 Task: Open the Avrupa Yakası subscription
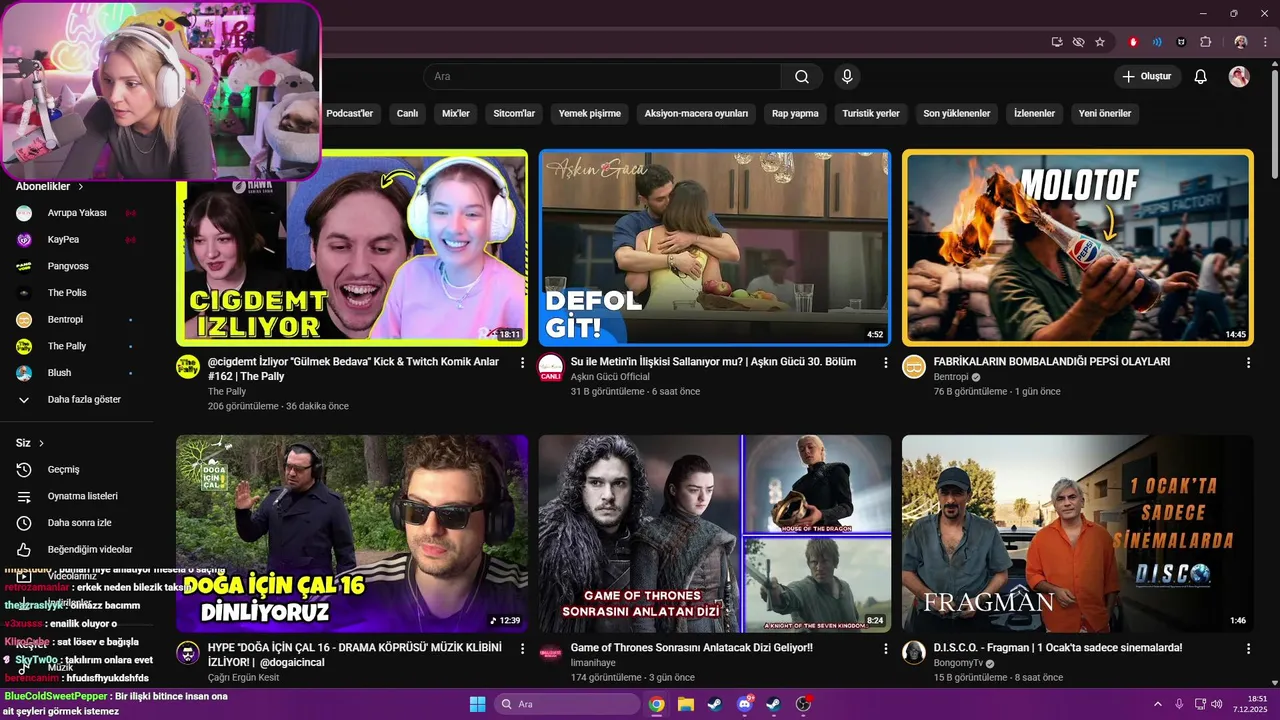(76, 213)
